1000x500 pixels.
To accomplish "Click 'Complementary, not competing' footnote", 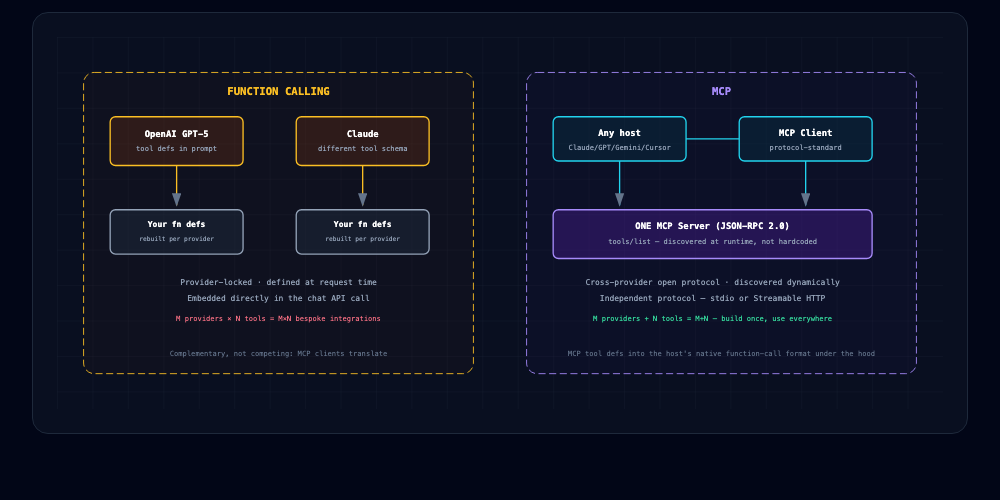I will (278, 353).
